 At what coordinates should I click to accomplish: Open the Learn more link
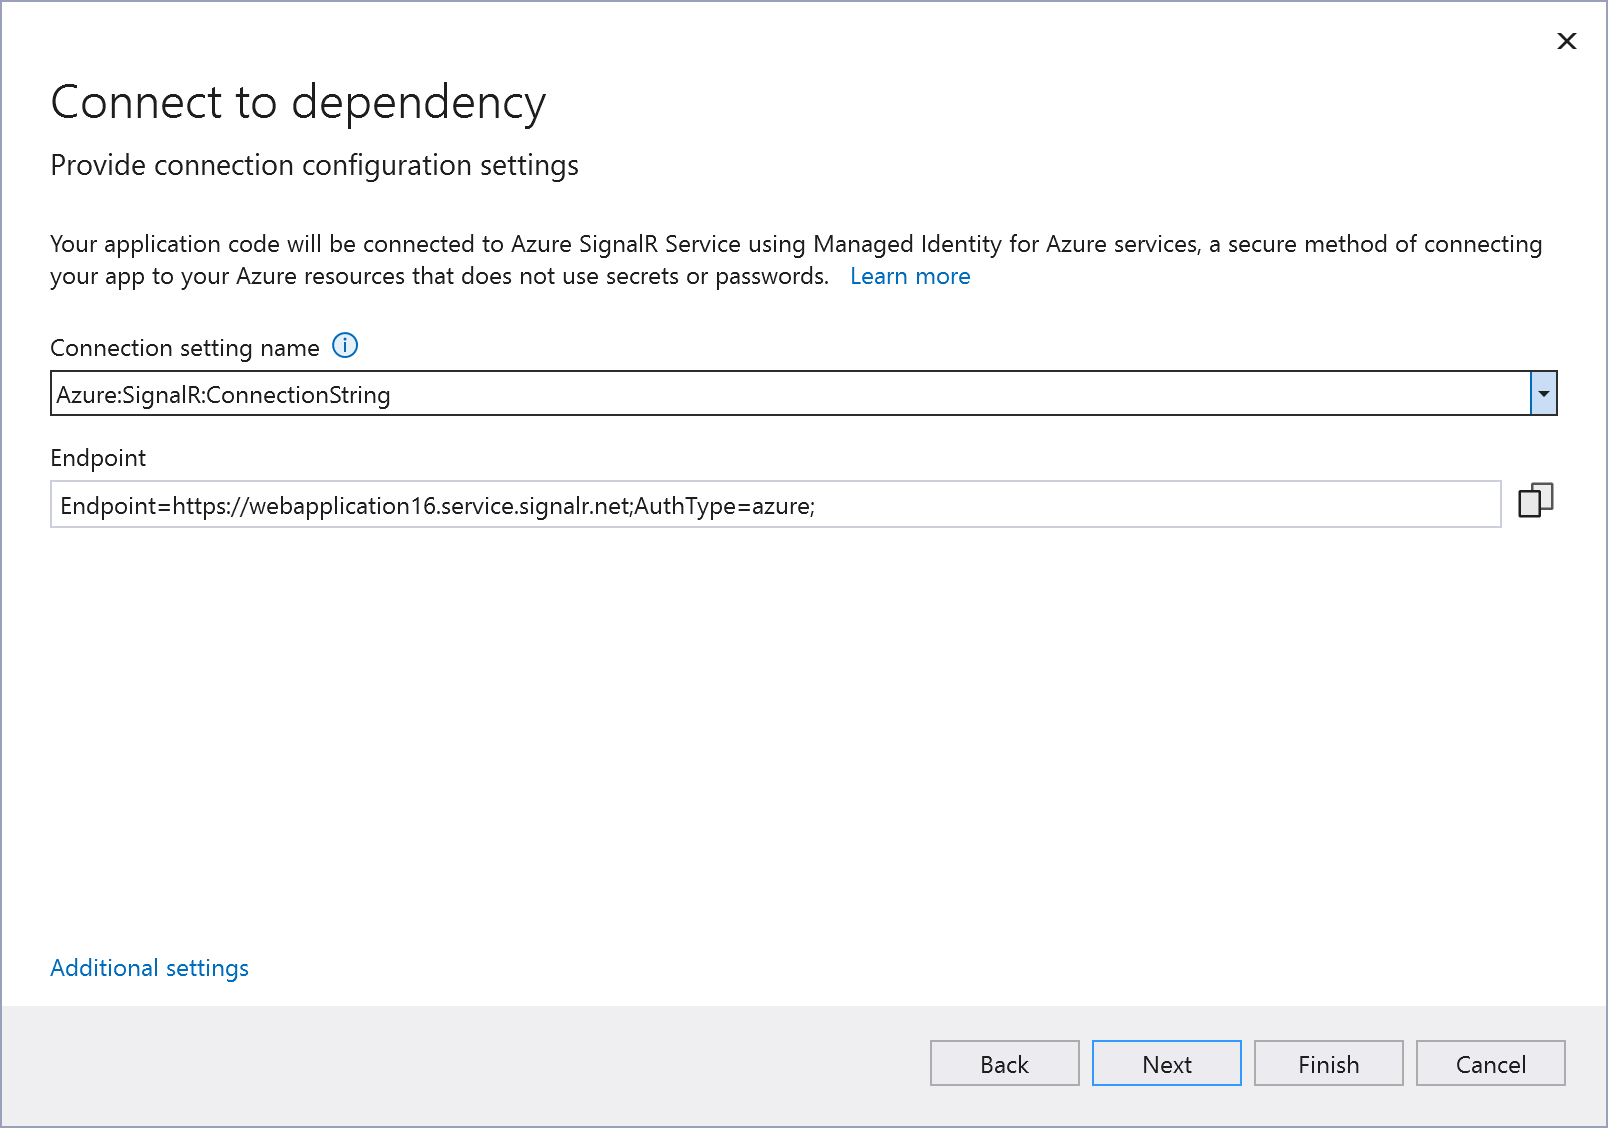point(910,276)
